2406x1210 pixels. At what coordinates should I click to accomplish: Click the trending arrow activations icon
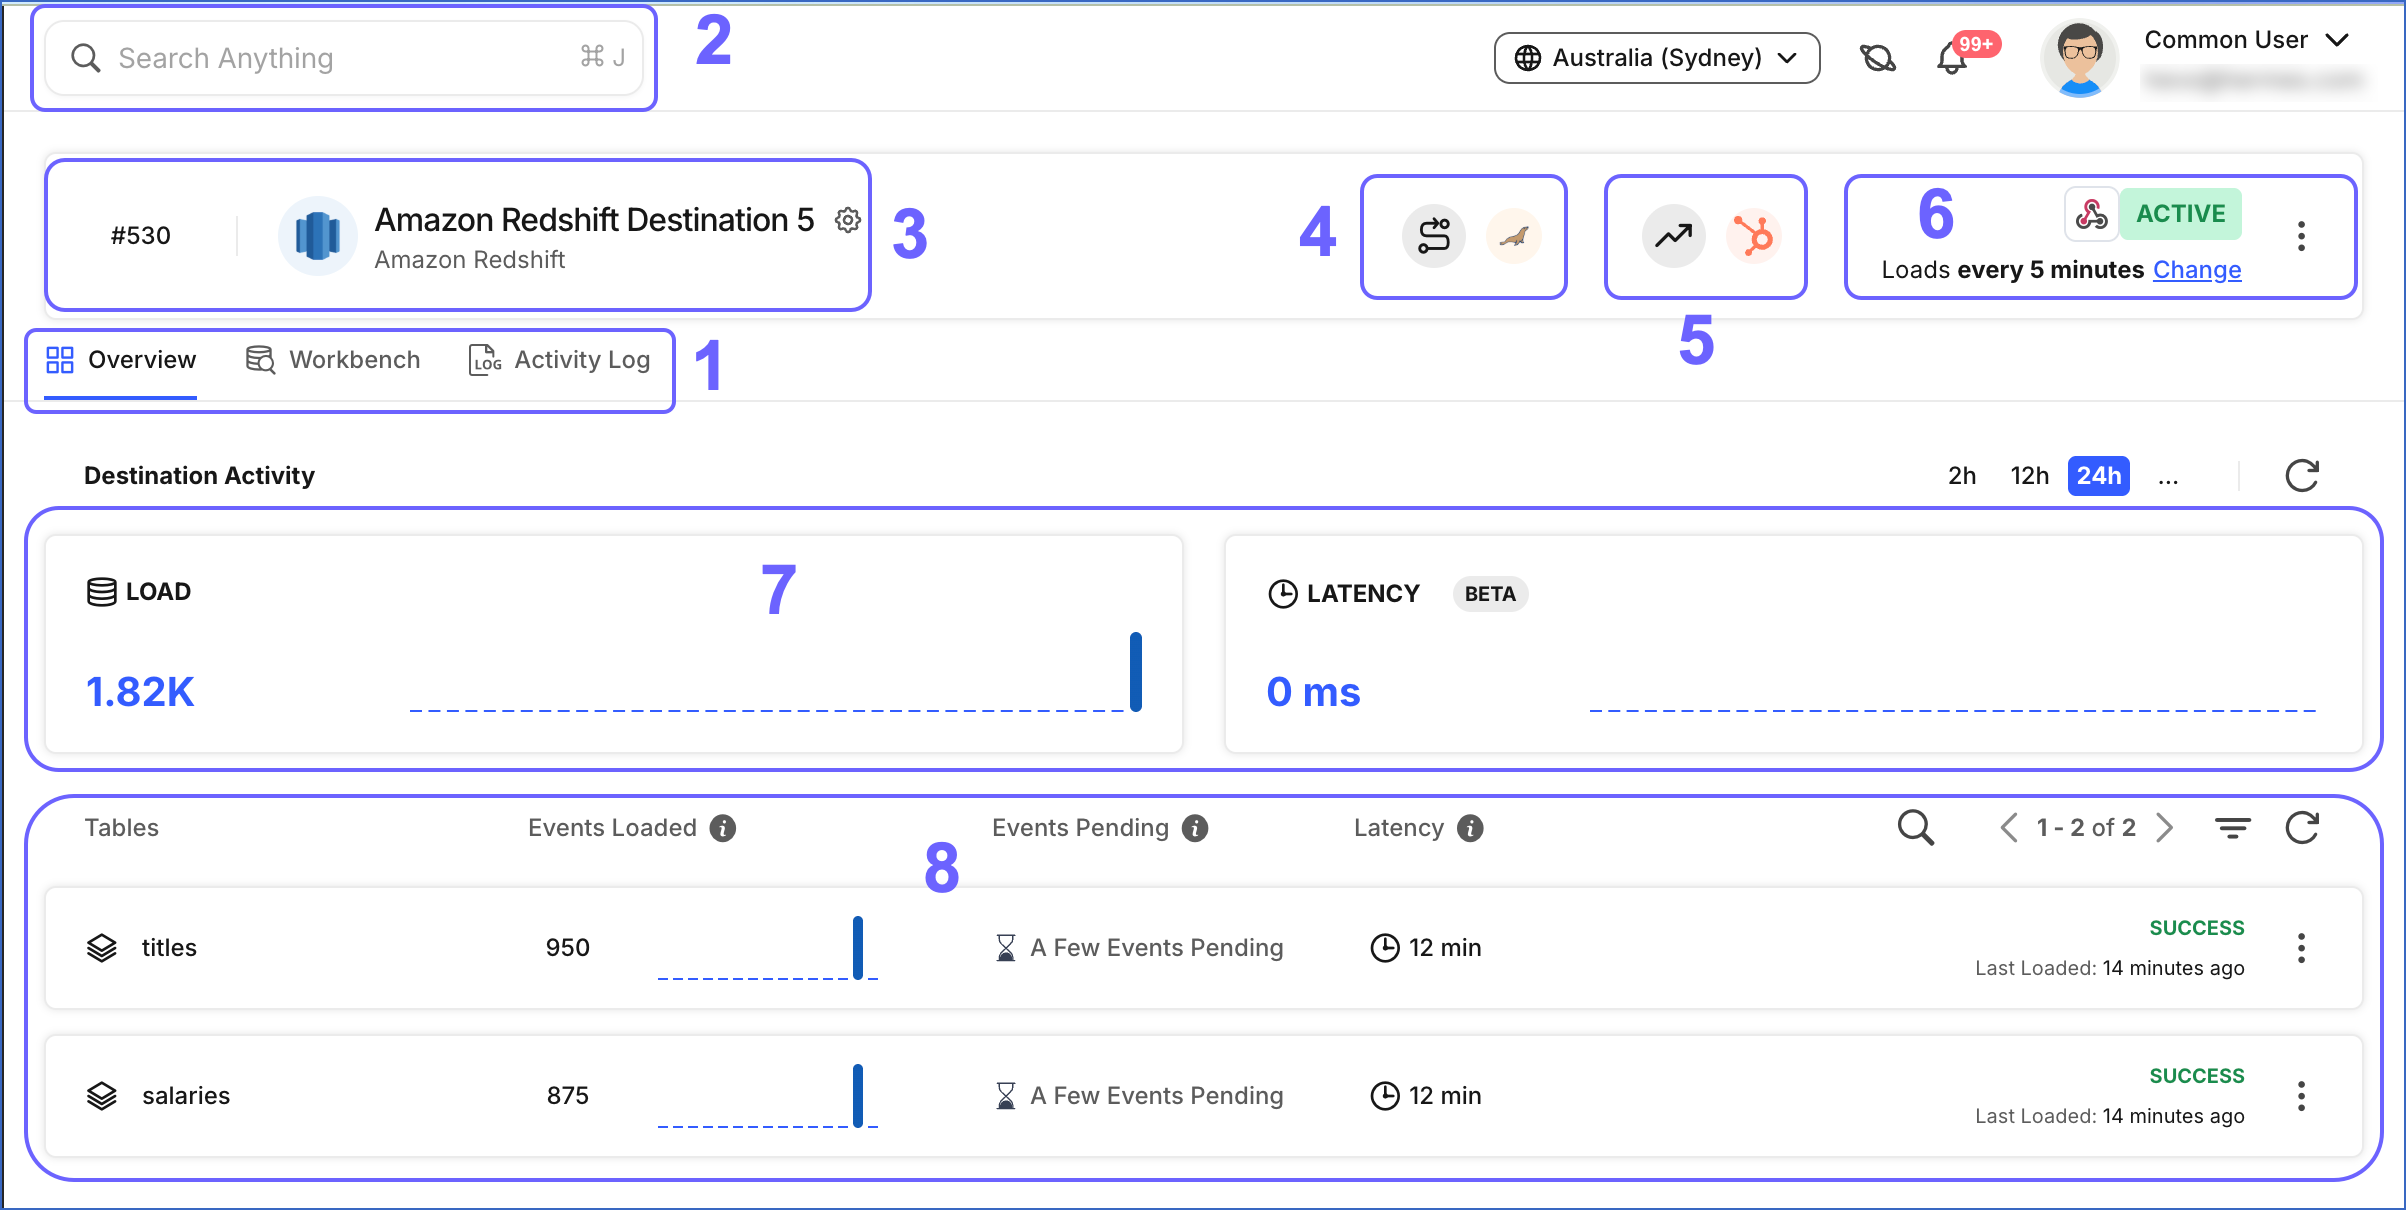coord(1673,236)
